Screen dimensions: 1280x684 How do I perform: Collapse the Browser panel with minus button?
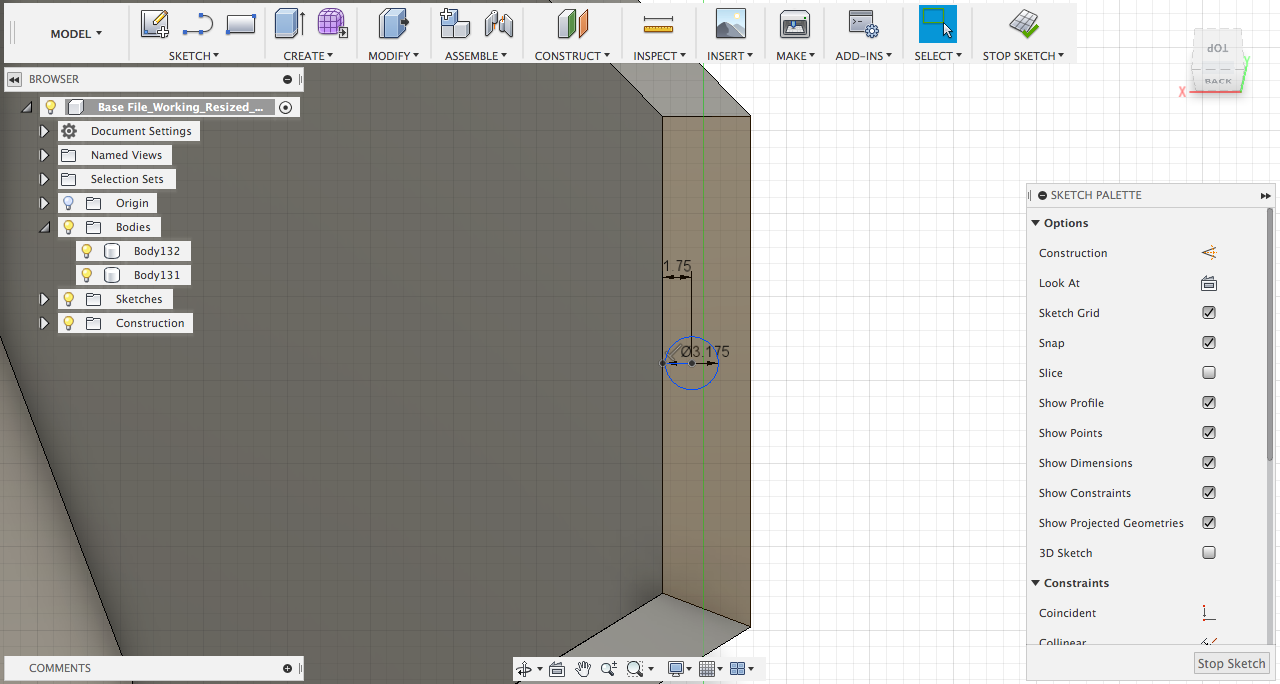288,79
